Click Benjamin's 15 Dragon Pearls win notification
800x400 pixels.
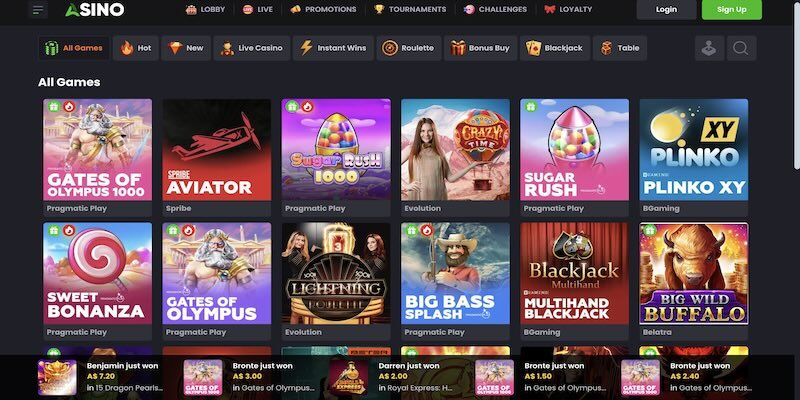click(101, 378)
